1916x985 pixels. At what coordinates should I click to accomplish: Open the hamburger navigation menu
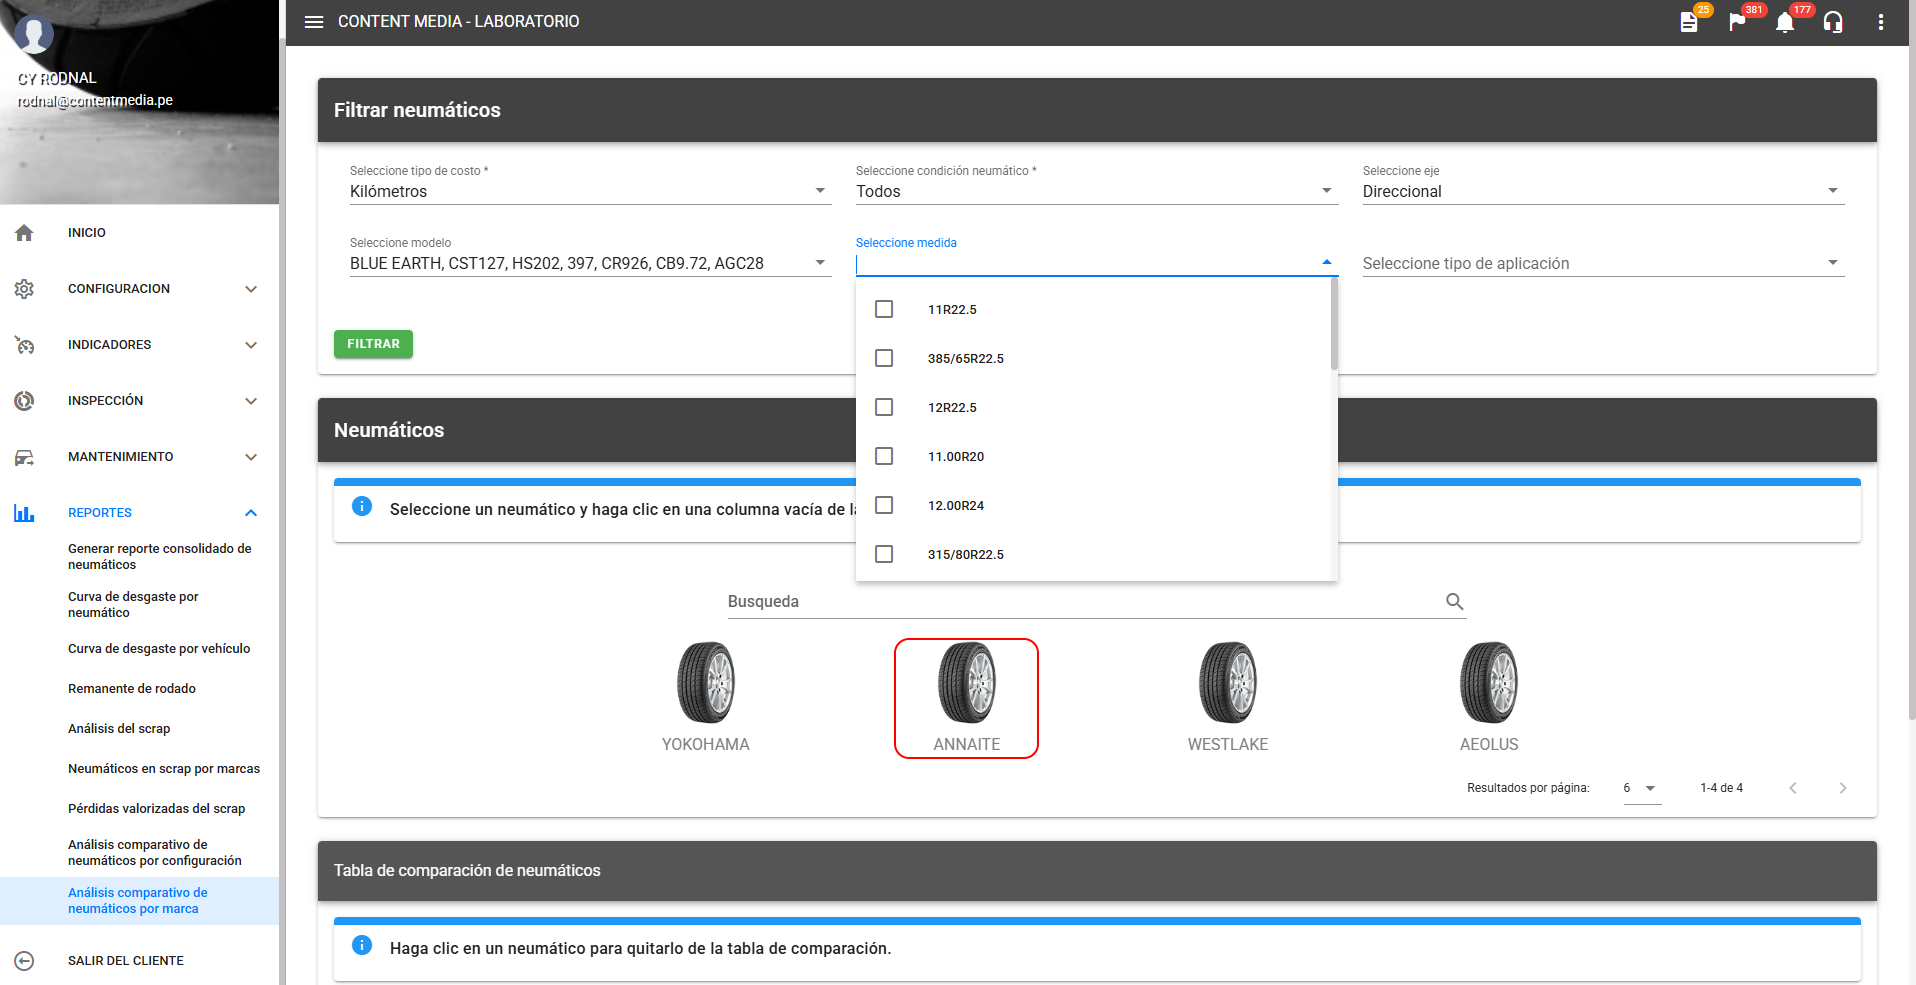pos(314,22)
